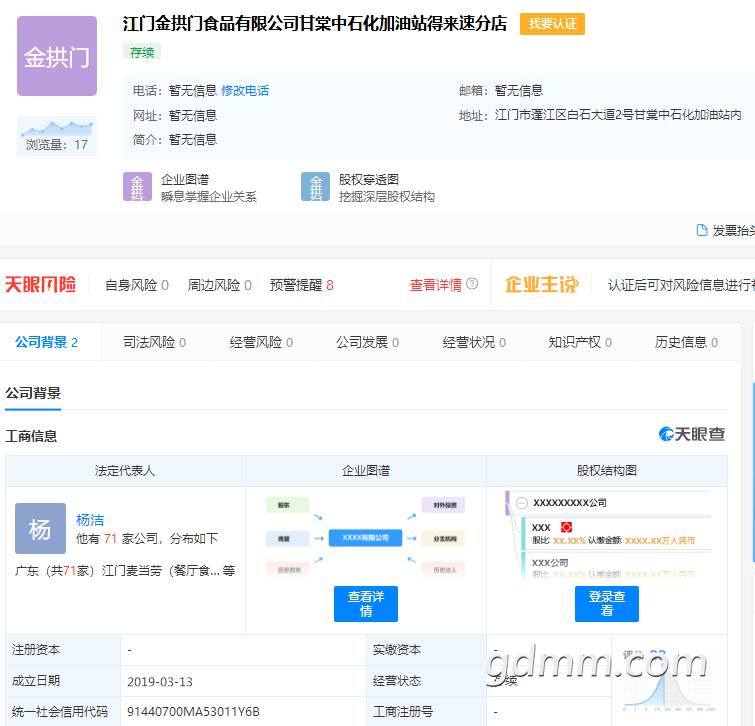This screenshot has width=755, height=726.
Task: Click the 天眼查 logo near 工商信息
Action: click(691, 434)
